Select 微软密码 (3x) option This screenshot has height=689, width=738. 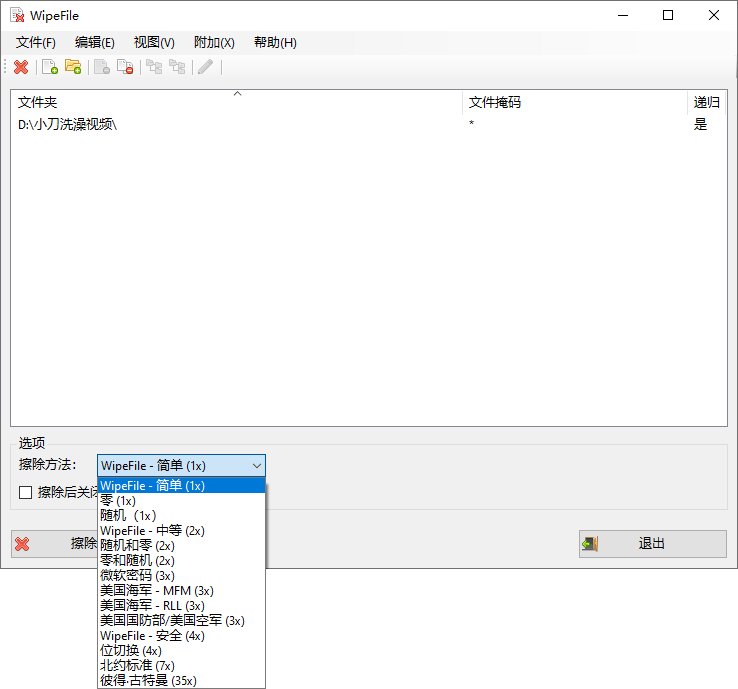tap(137, 575)
